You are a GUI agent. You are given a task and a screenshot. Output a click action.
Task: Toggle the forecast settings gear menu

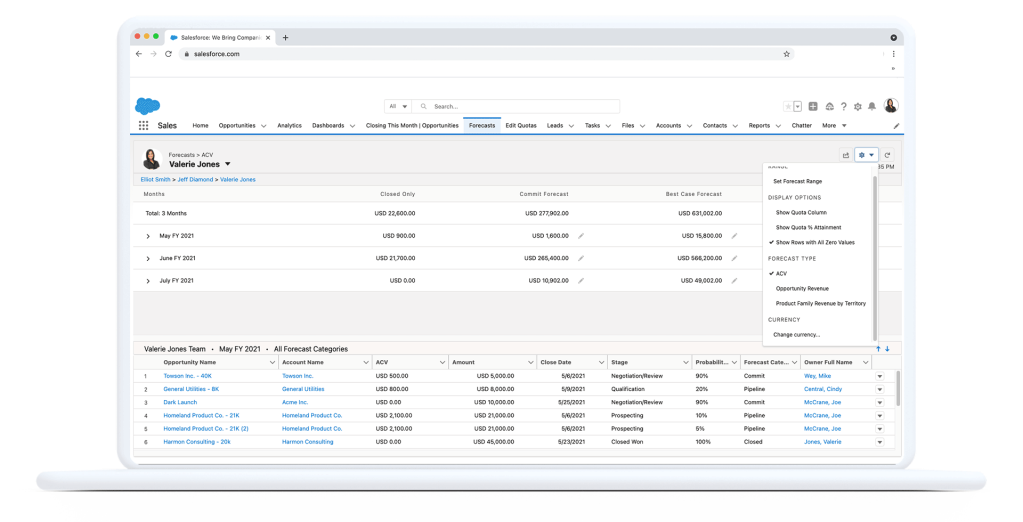pos(866,155)
